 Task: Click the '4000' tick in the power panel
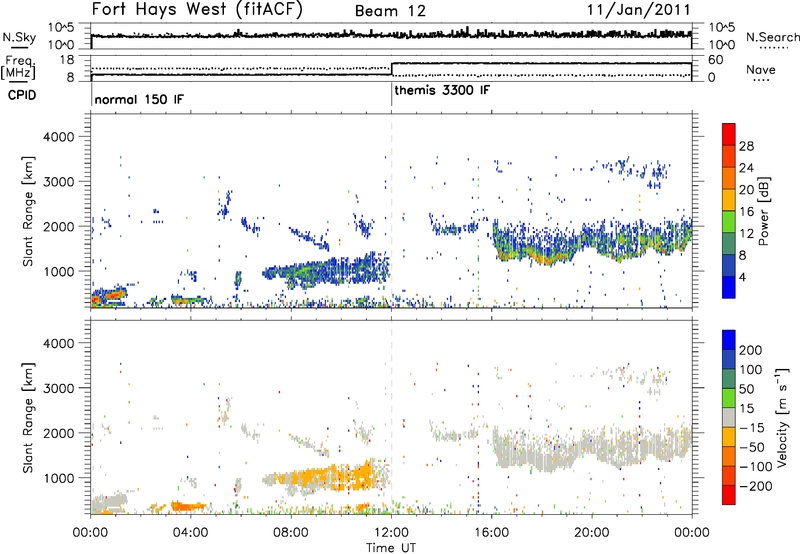58,137
